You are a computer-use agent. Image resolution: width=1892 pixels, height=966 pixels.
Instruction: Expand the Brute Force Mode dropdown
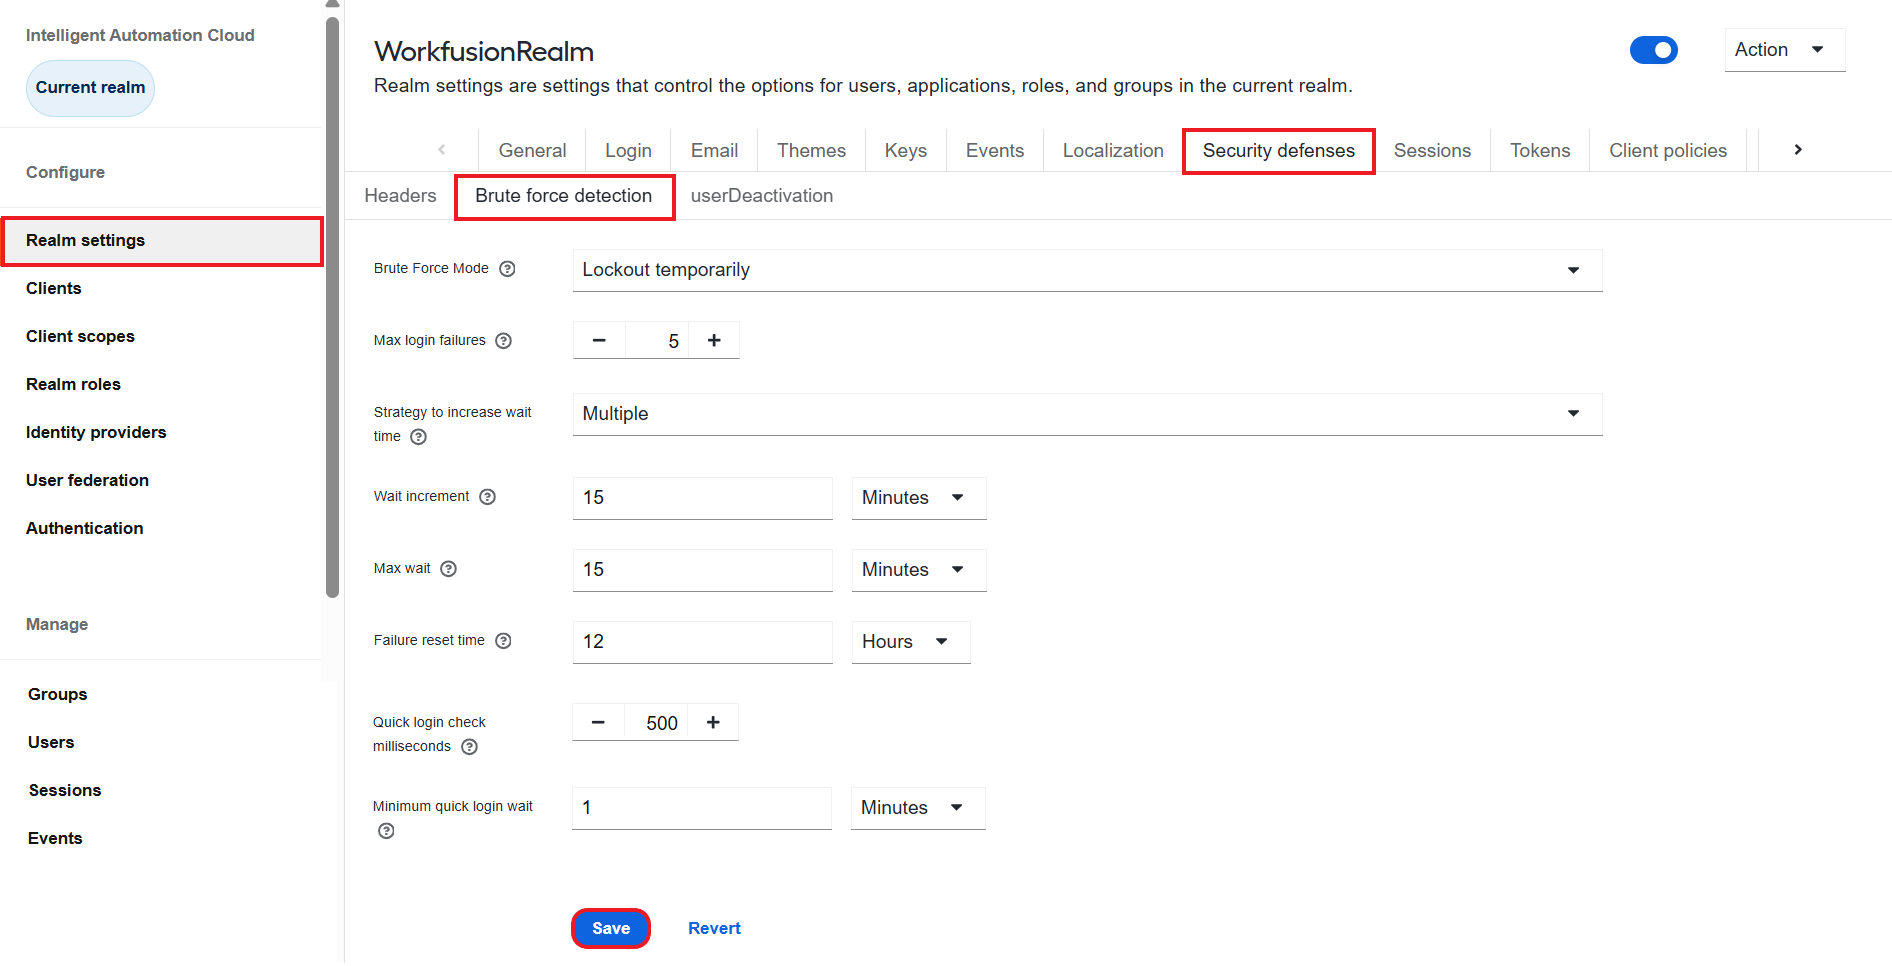pos(1087,270)
